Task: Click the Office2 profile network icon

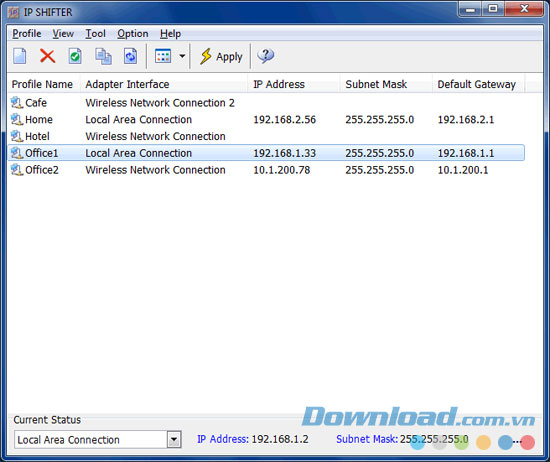Action: click(17, 170)
